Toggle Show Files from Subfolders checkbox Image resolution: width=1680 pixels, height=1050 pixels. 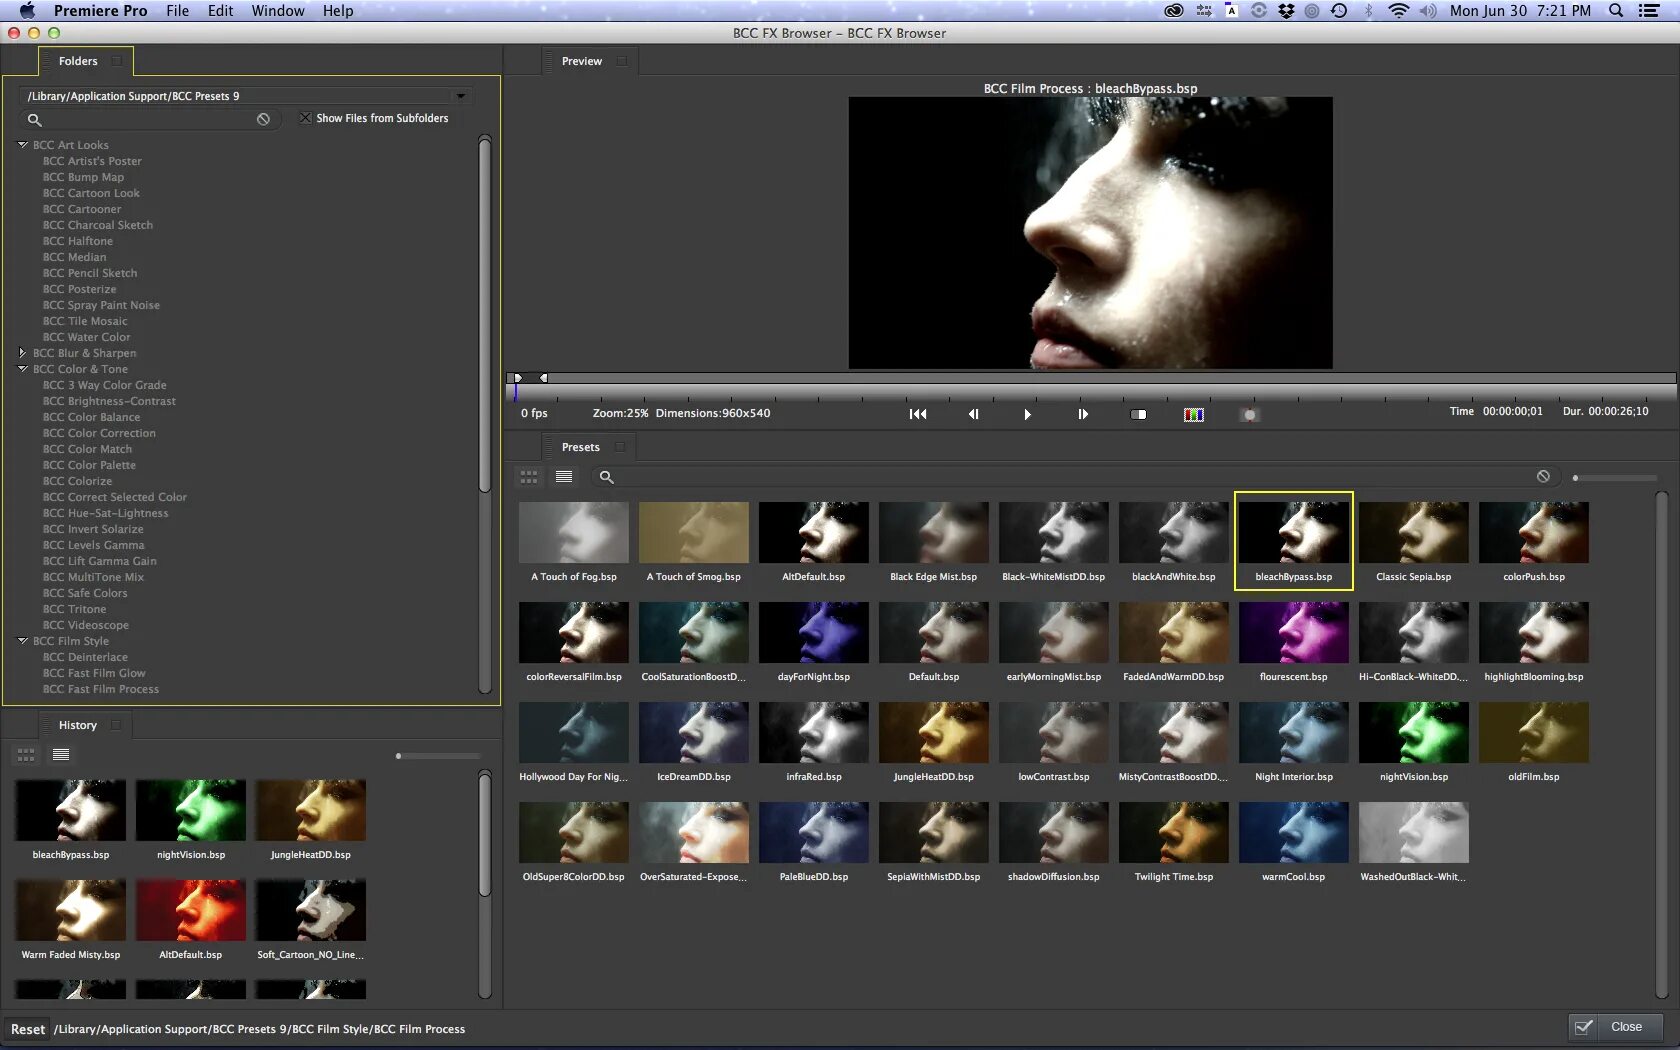point(306,118)
